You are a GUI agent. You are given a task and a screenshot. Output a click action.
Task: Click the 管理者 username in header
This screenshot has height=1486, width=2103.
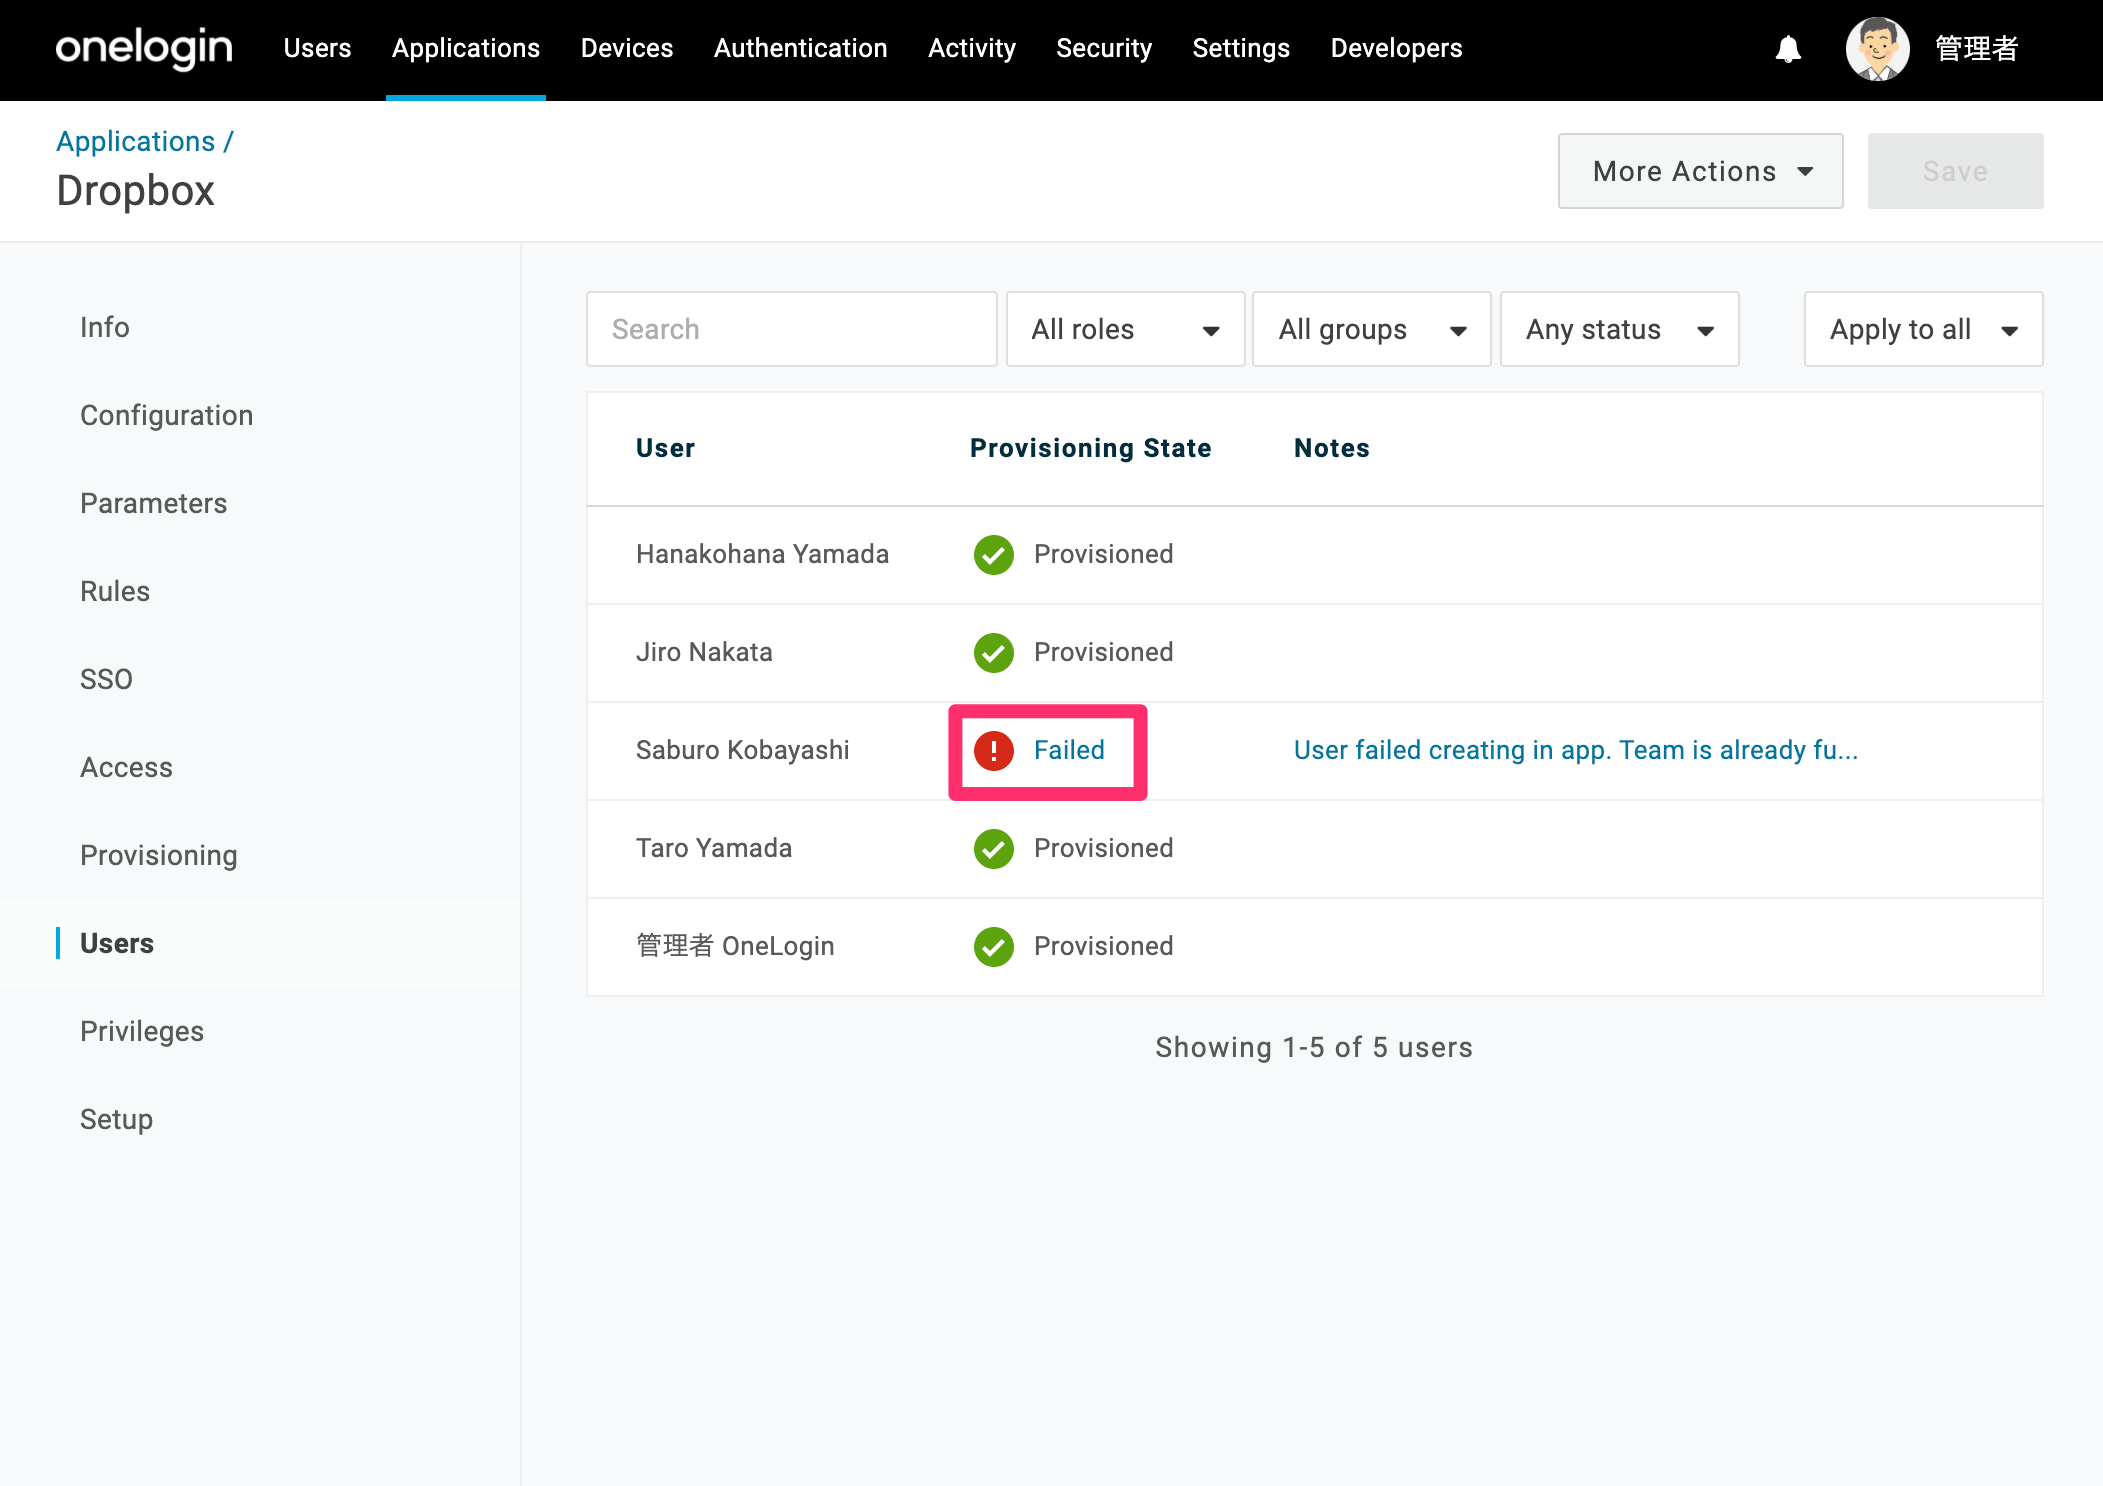(x=1976, y=48)
